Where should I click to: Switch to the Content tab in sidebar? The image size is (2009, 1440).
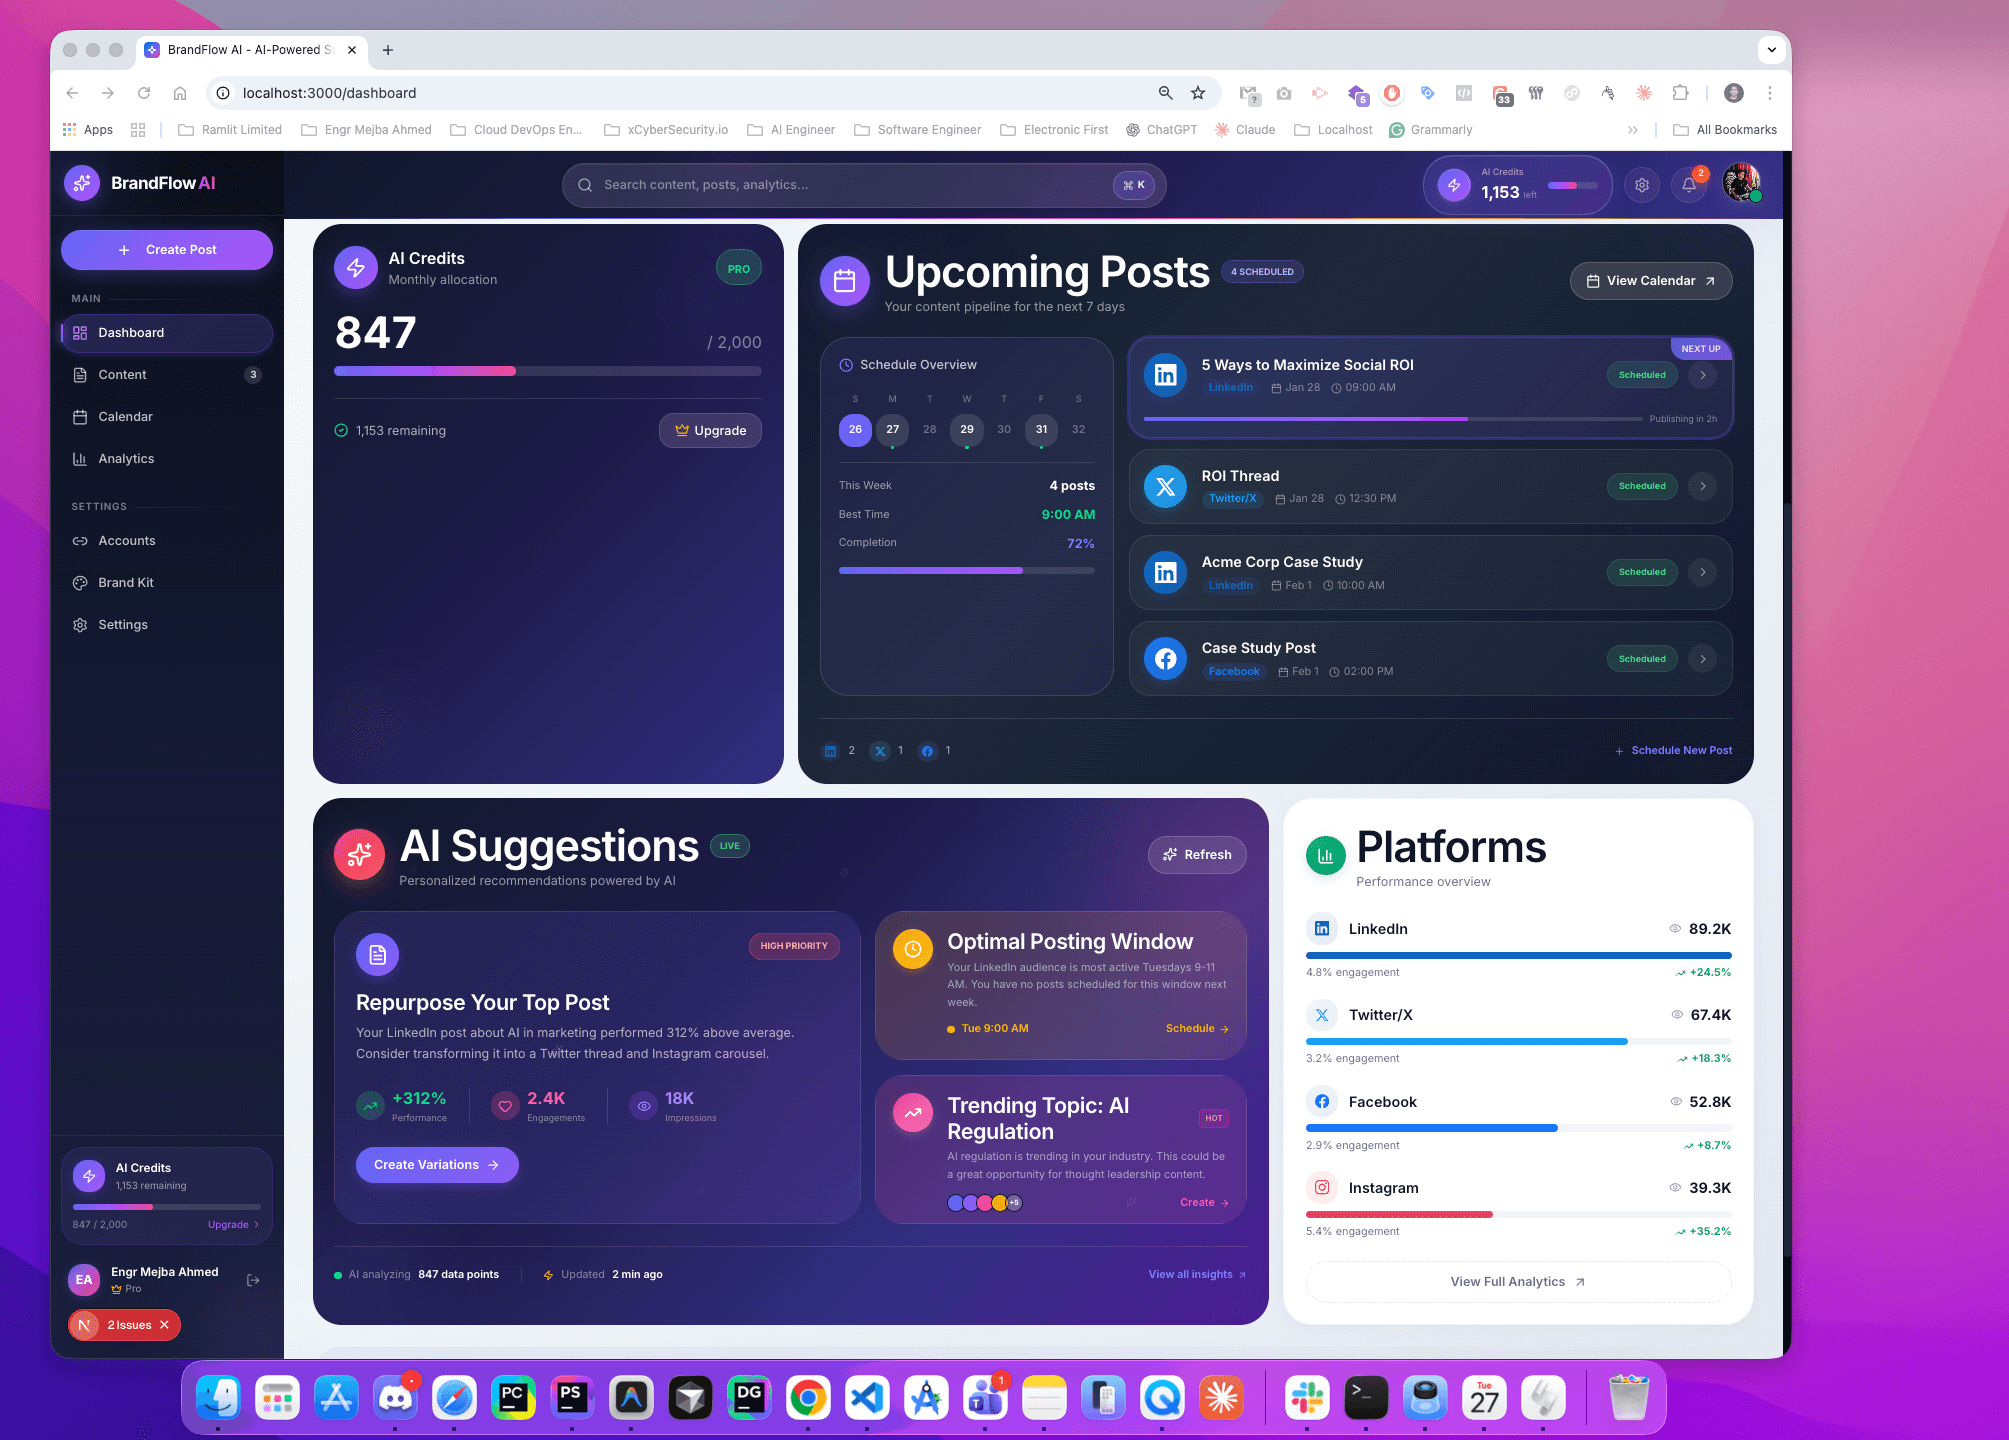pyautogui.click(x=122, y=375)
